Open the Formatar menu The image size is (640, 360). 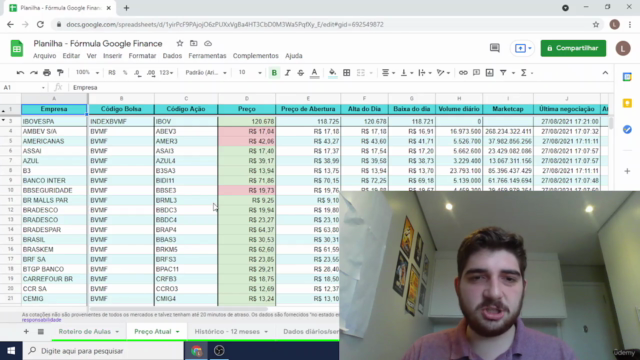click(x=142, y=56)
